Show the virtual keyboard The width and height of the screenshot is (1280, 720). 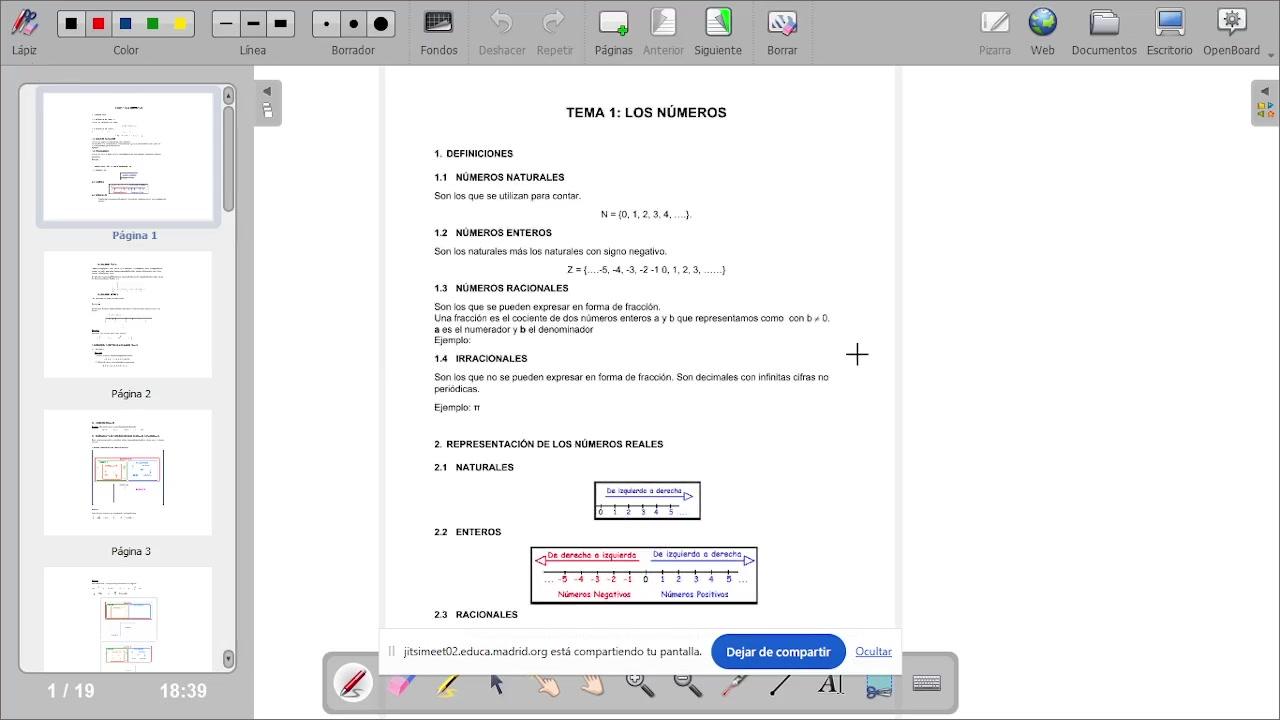[927, 683]
